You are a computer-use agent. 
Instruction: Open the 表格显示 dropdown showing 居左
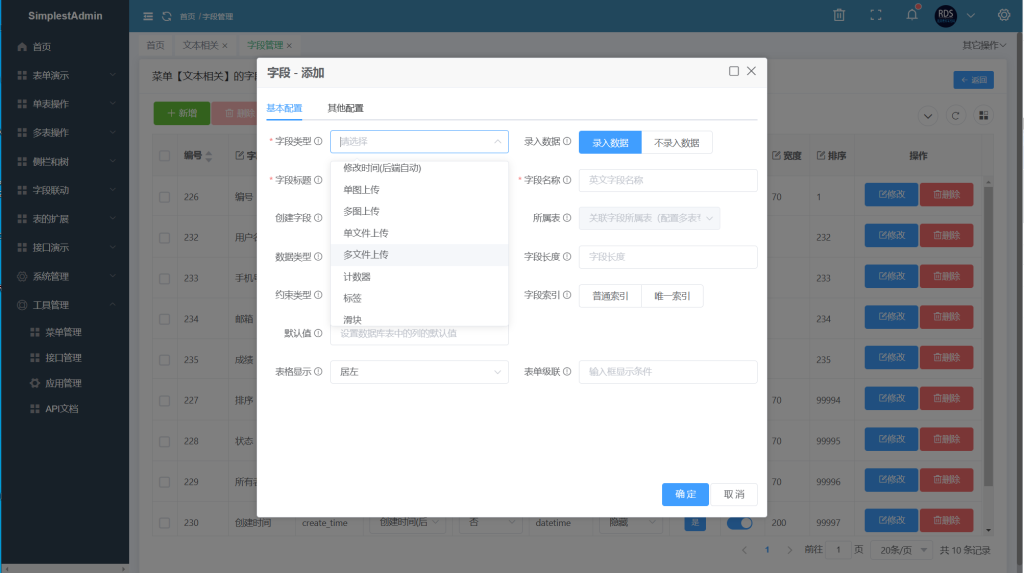pos(418,372)
